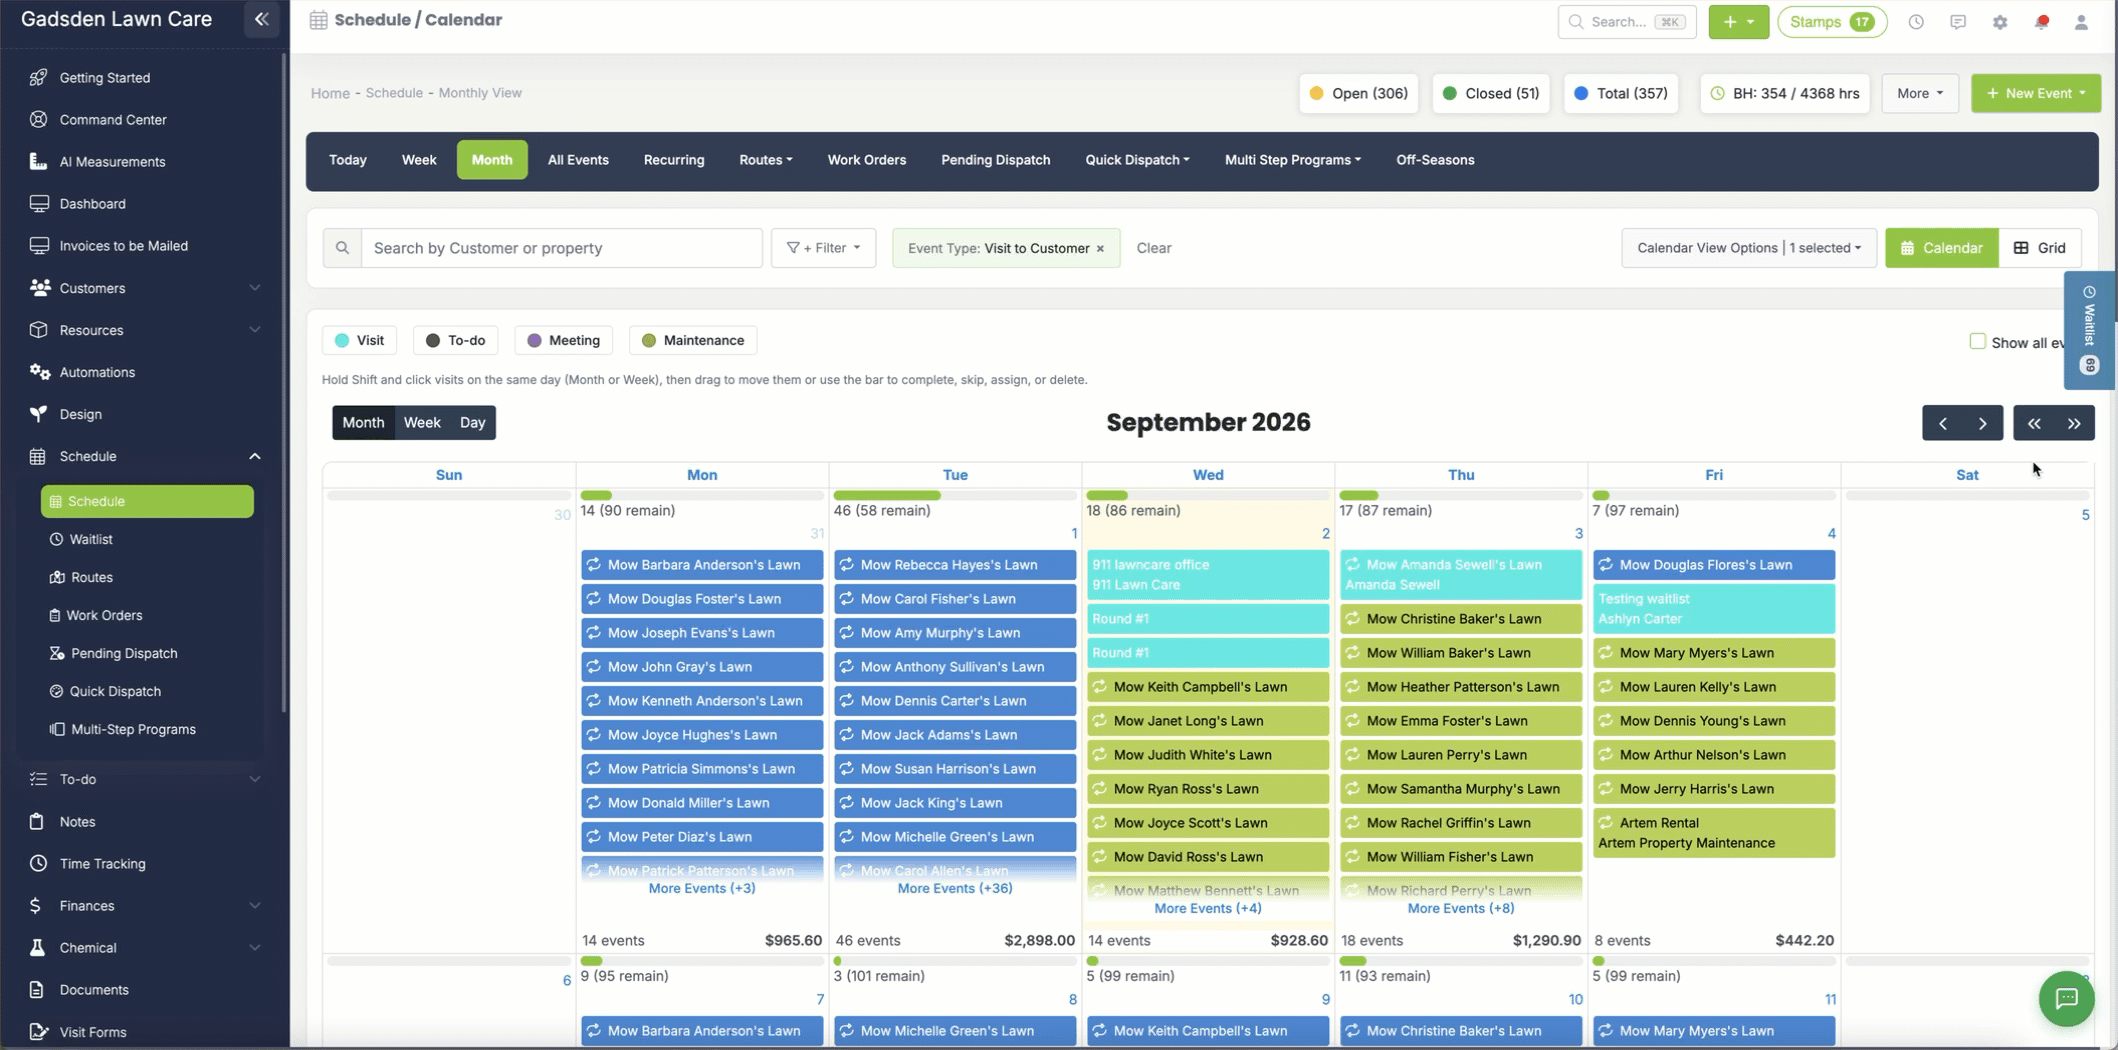Click the New Event button
The image size is (2118, 1050).
[2035, 93]
